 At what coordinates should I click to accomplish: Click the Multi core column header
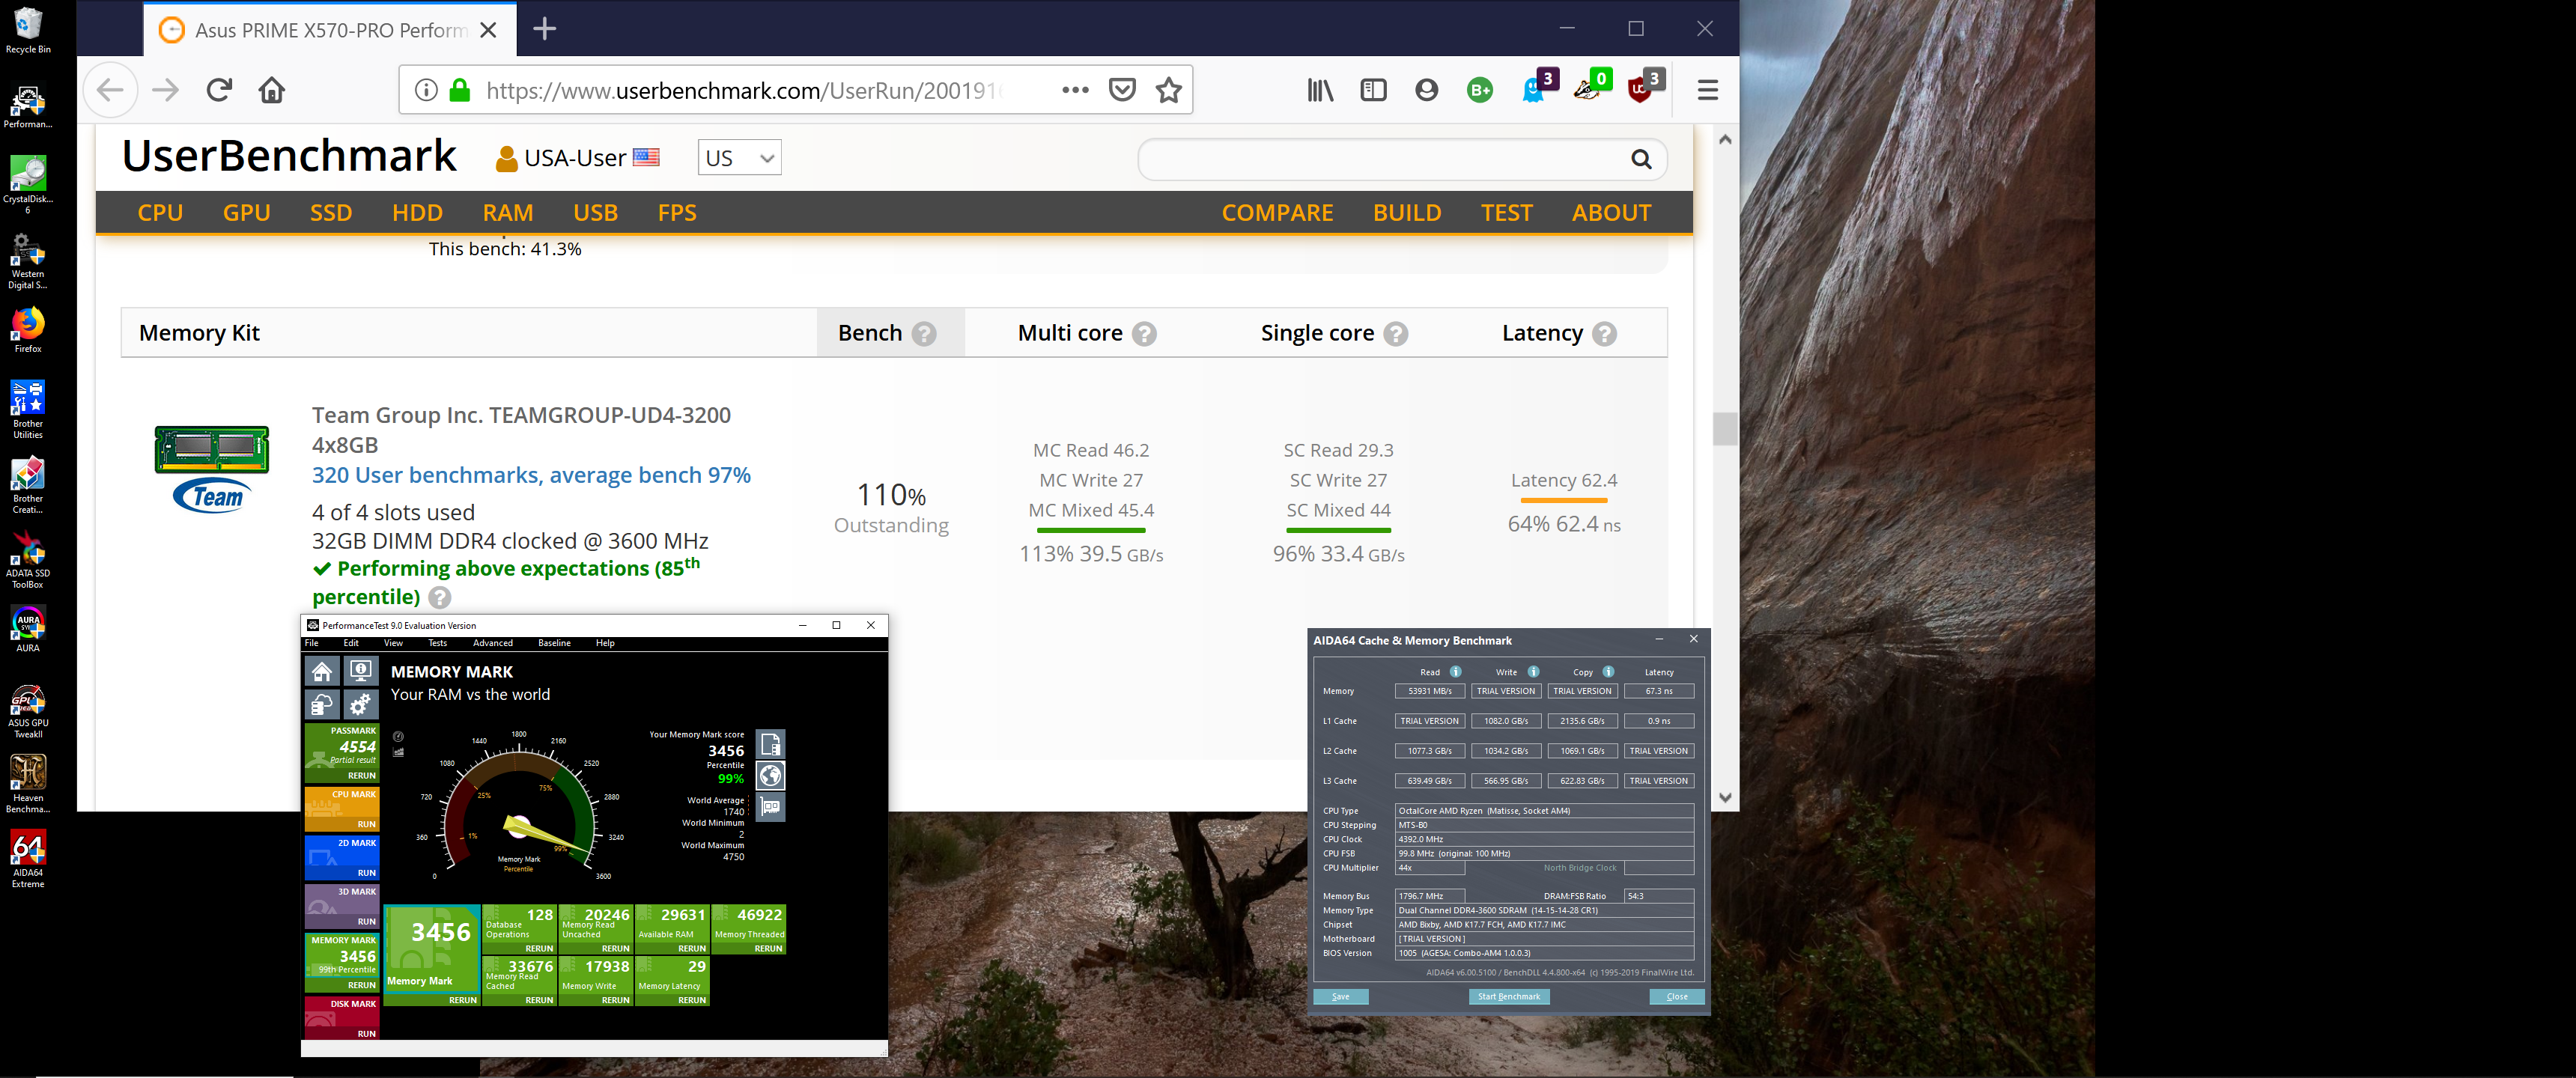point(1070,333)
